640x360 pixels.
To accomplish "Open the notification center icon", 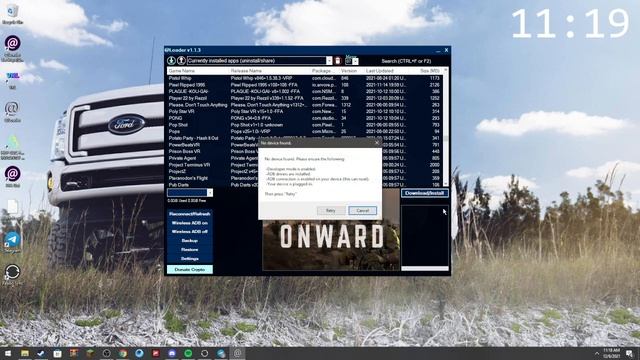I will 629,353.
